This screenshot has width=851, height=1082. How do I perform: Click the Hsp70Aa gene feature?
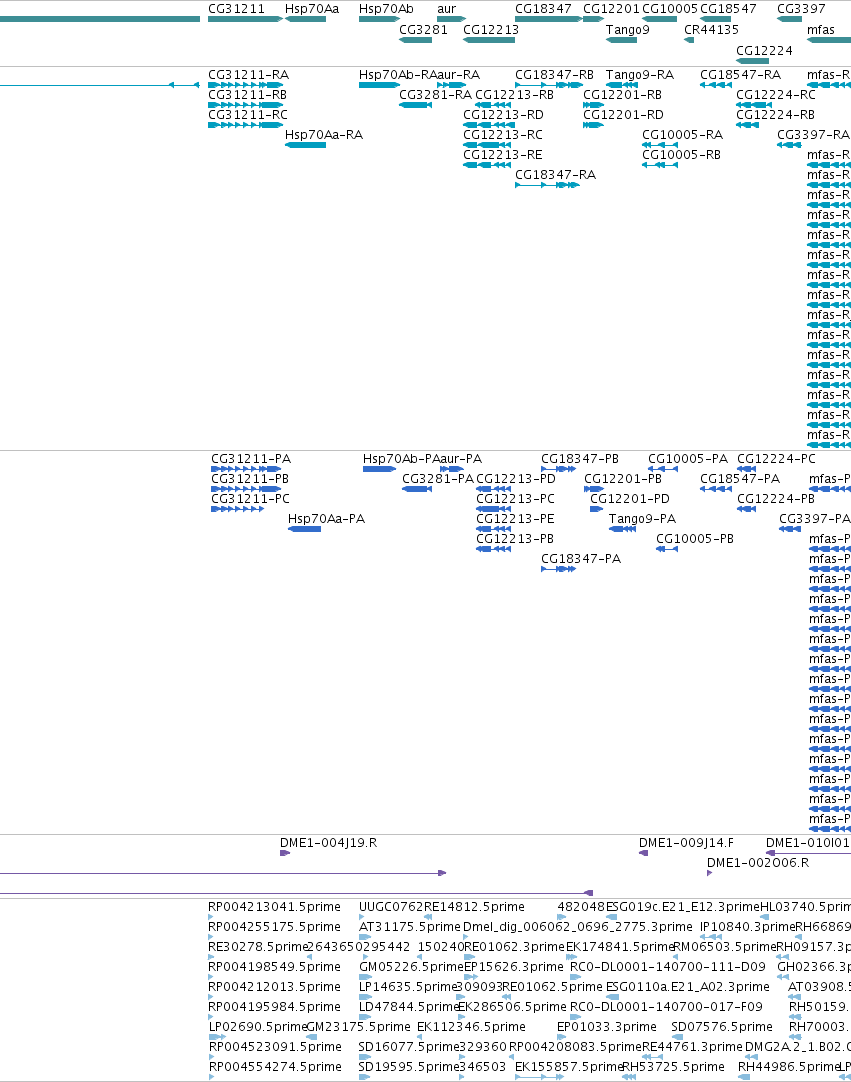(306, 19)
